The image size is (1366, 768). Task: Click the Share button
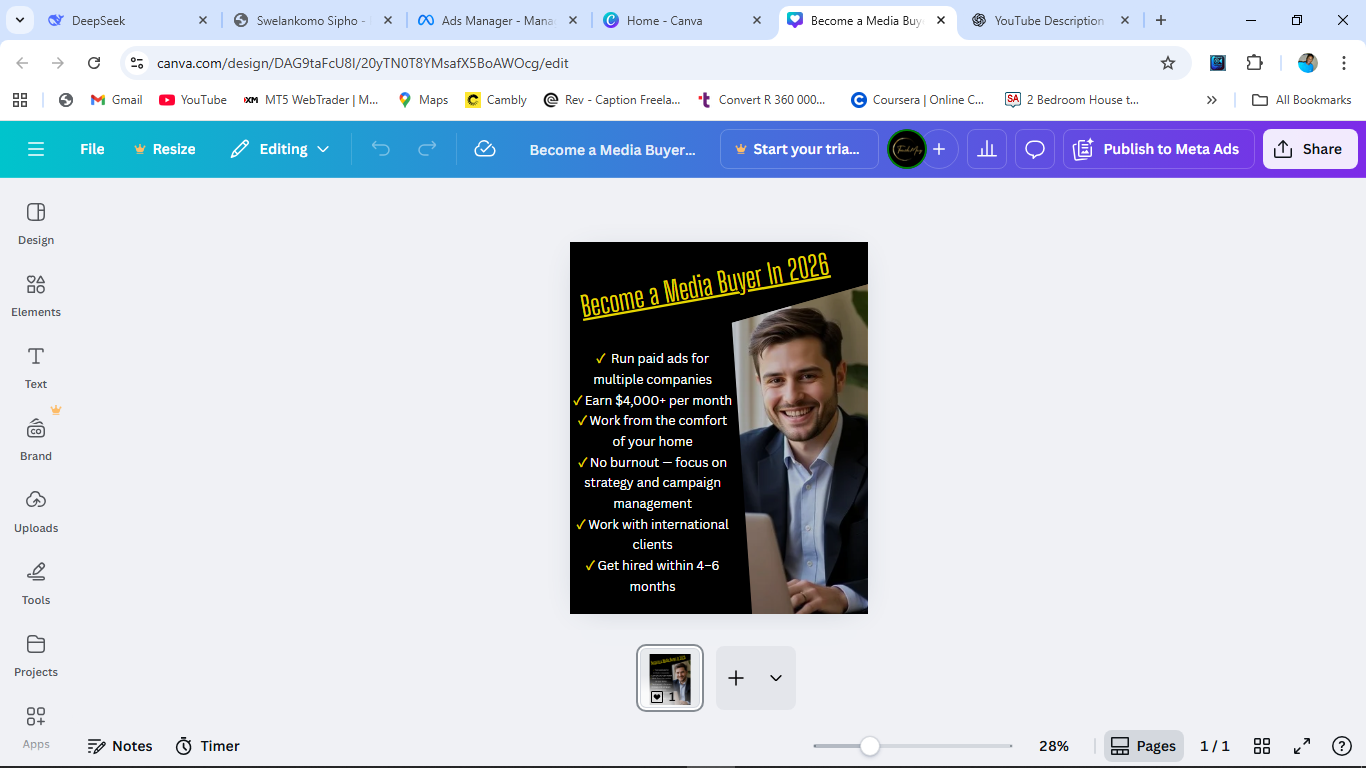tap(1310, 149)
